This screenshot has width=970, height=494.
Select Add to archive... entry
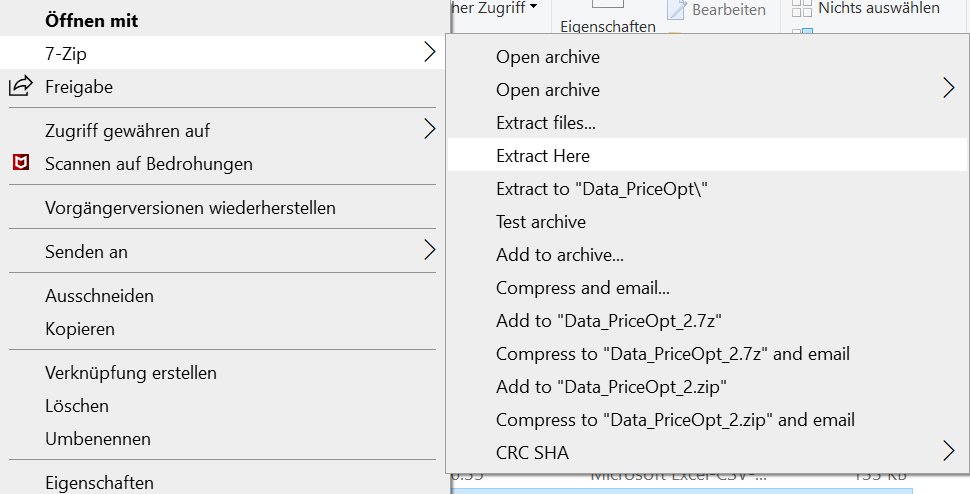(560, 255)
